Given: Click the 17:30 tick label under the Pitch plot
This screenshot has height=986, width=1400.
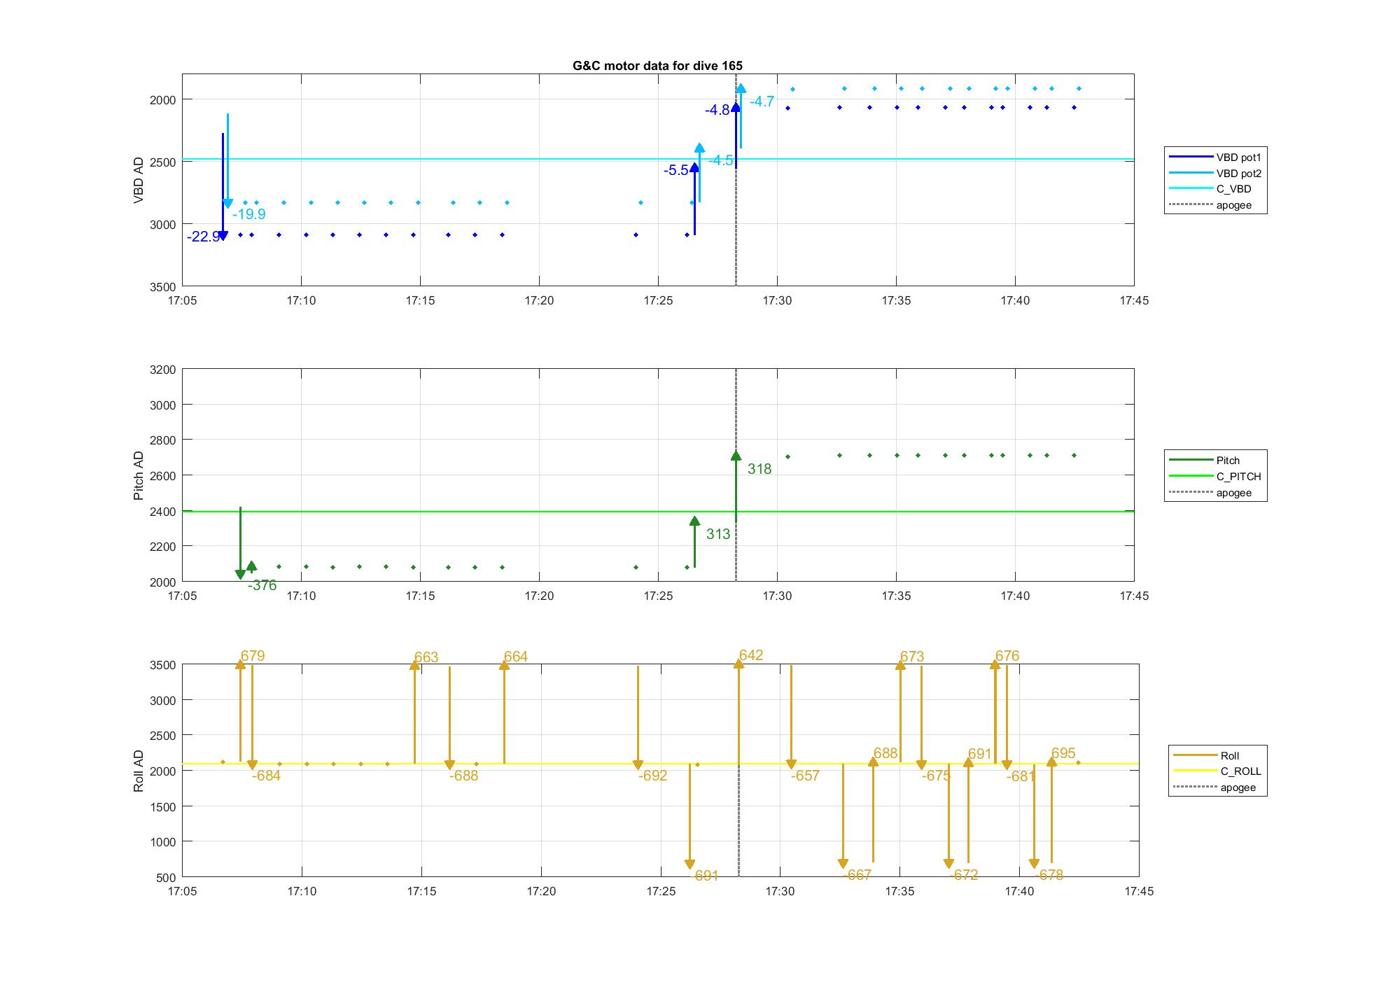Looking at the screenshot, I should (777, 595).
